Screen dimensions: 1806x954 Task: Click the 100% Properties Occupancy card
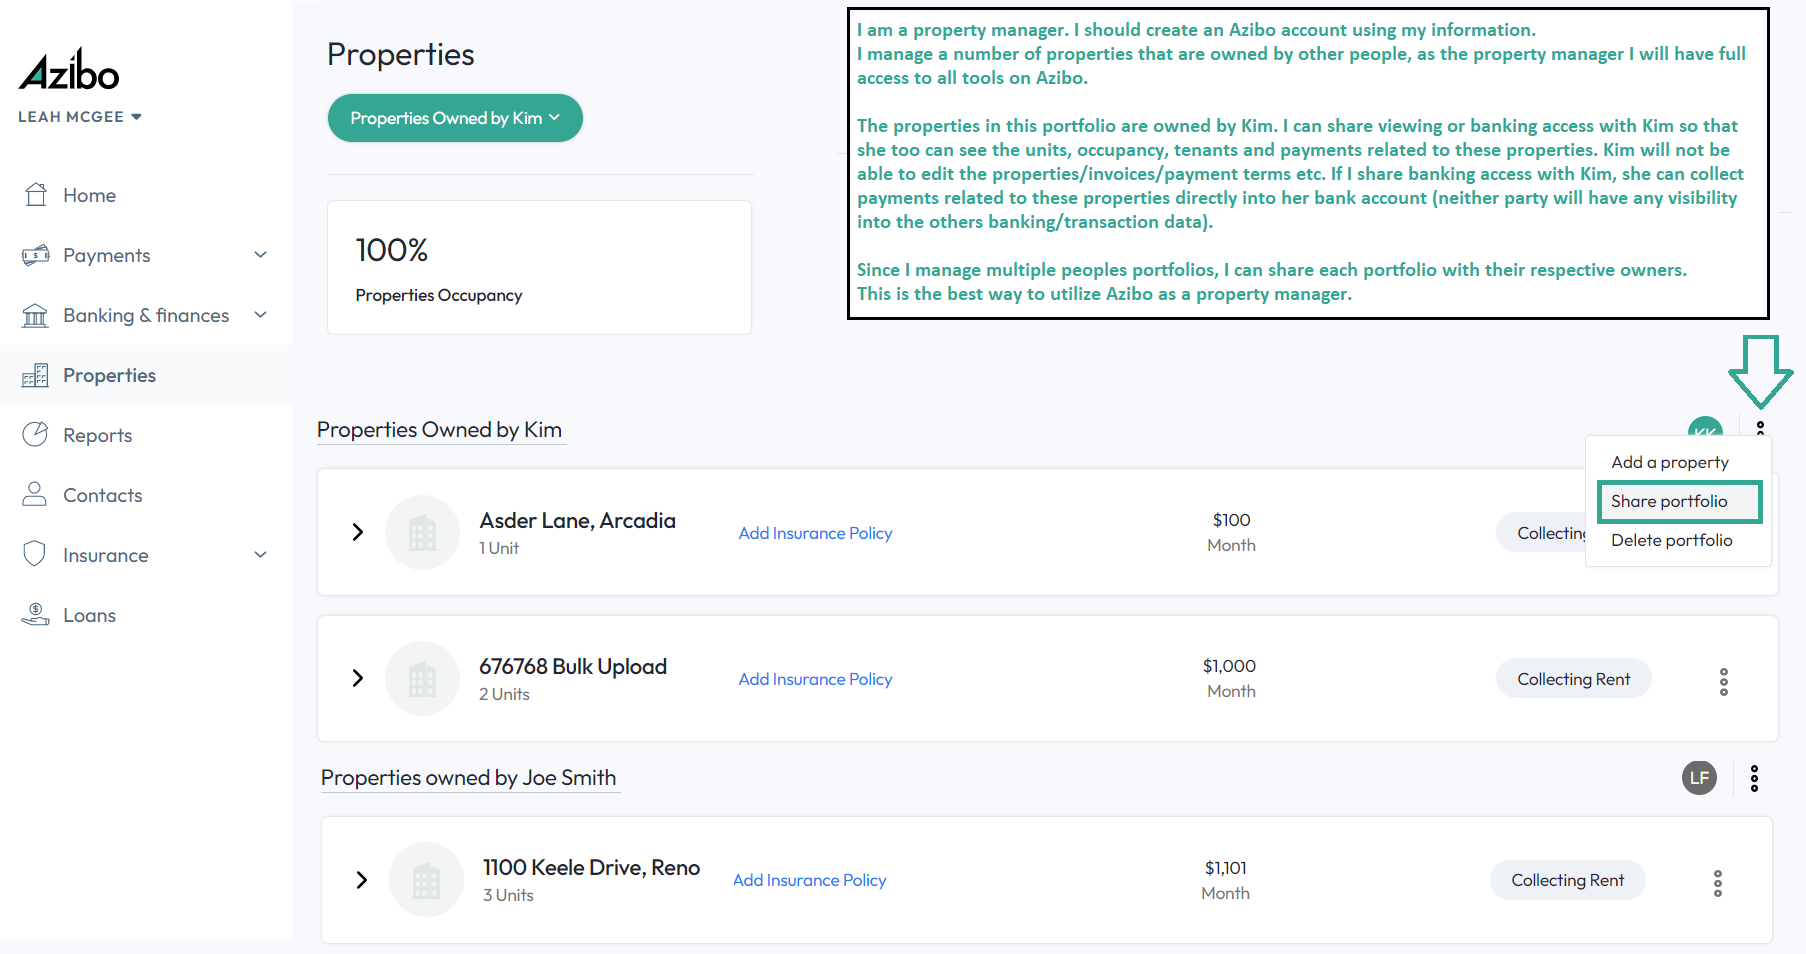[539, 267]
